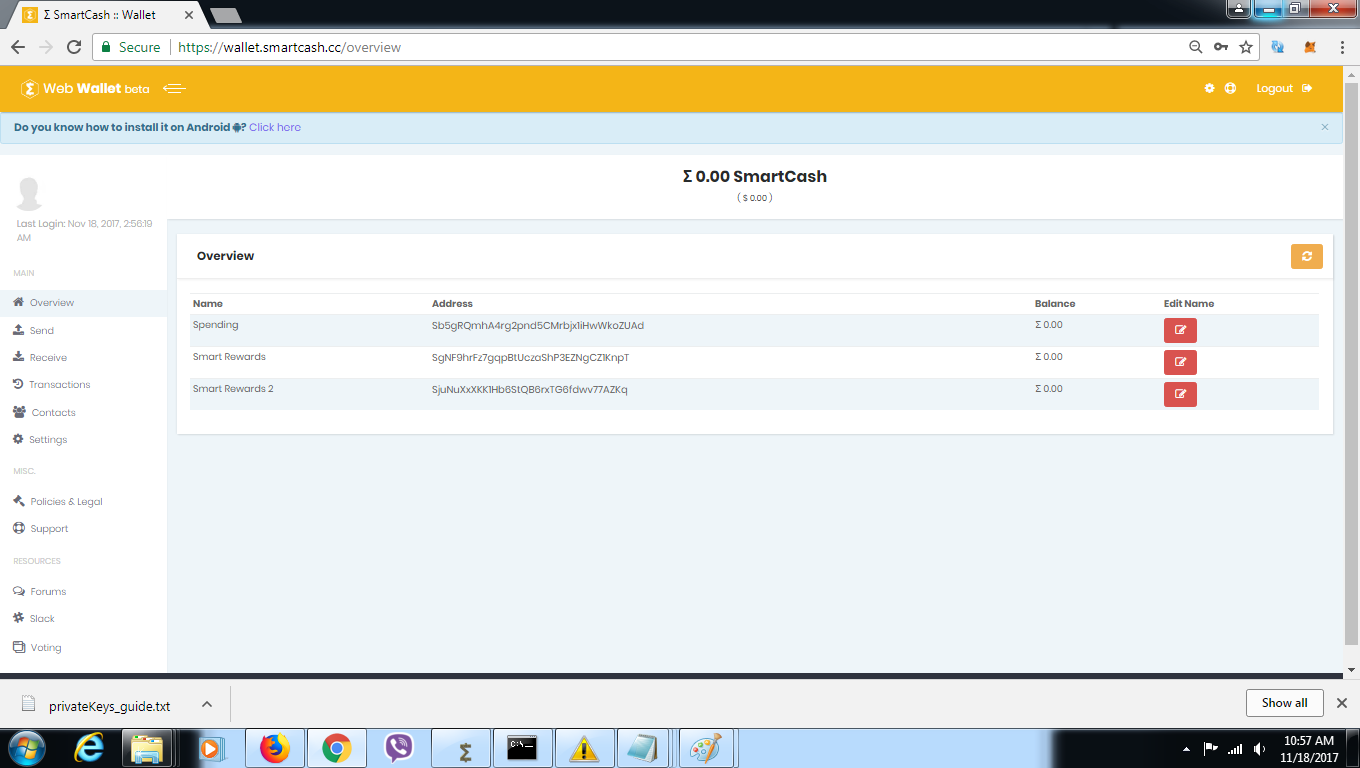
Task: Open File Explorer from taskbar
Action: (x=147, y=748)
